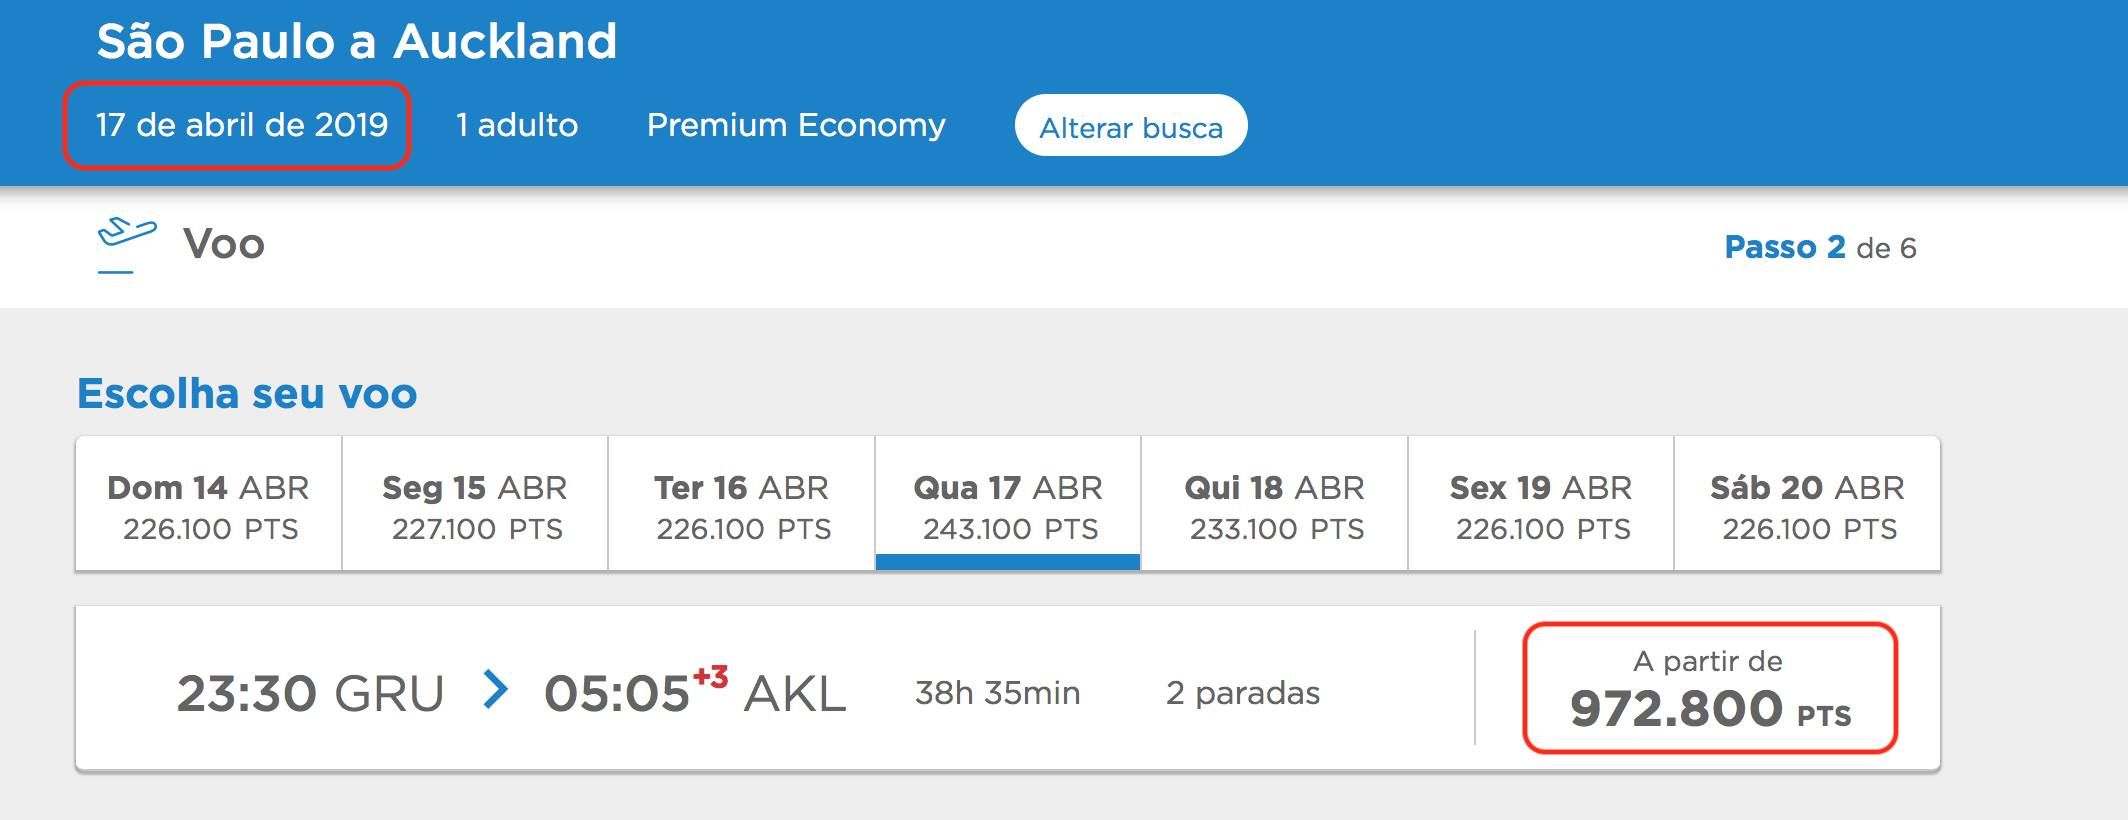Select the Seg 15 ABR date tab

[475, 504]
